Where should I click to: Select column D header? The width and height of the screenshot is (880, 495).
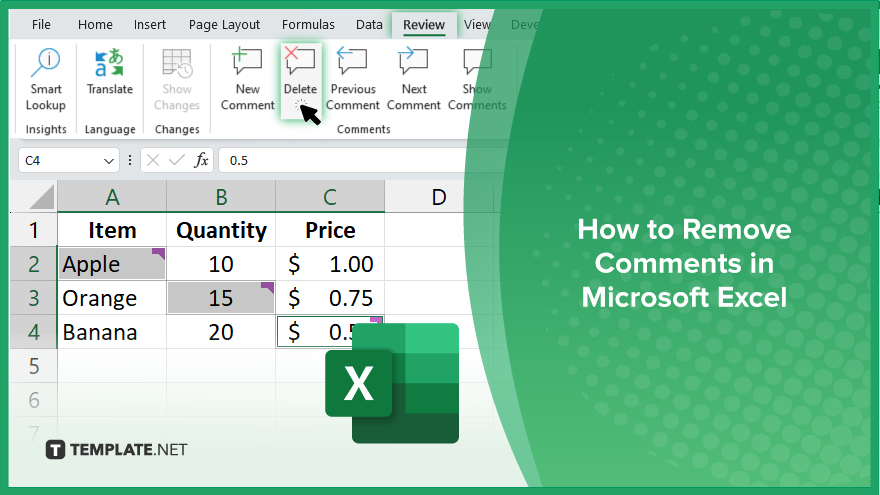[439, 197]
